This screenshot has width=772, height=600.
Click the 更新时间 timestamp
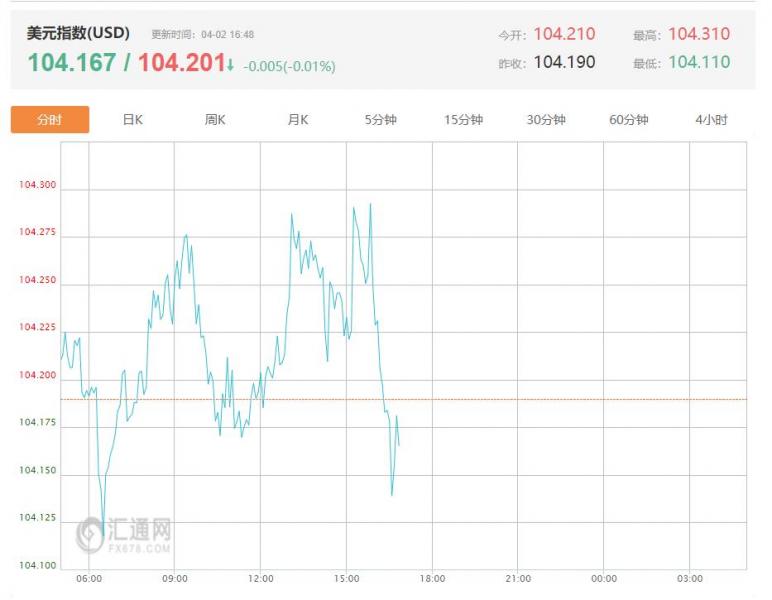point(203,34)
